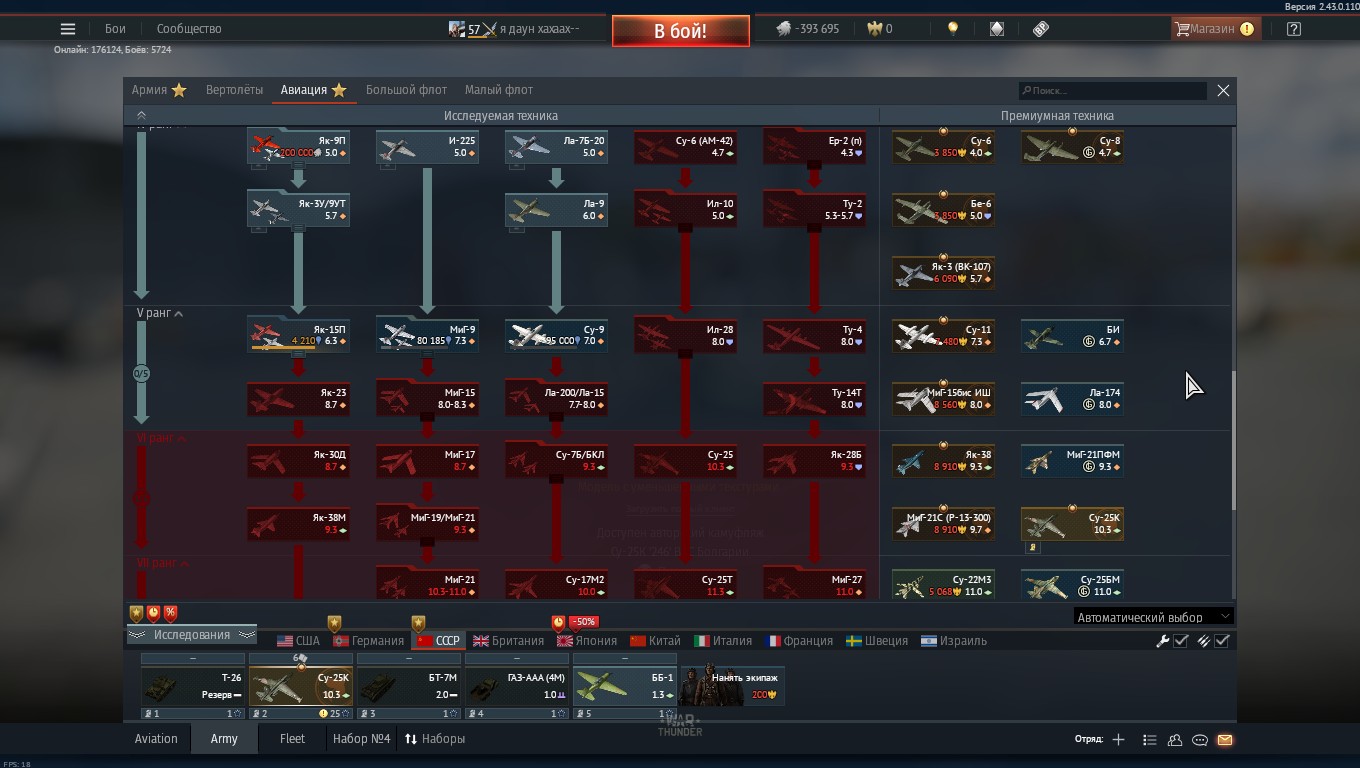The width and height of the screenshot is (1360, 768).
Task: Toggle checkbox next to the wrench icon
Action: pyautogui.click(x=1181, y=641)
